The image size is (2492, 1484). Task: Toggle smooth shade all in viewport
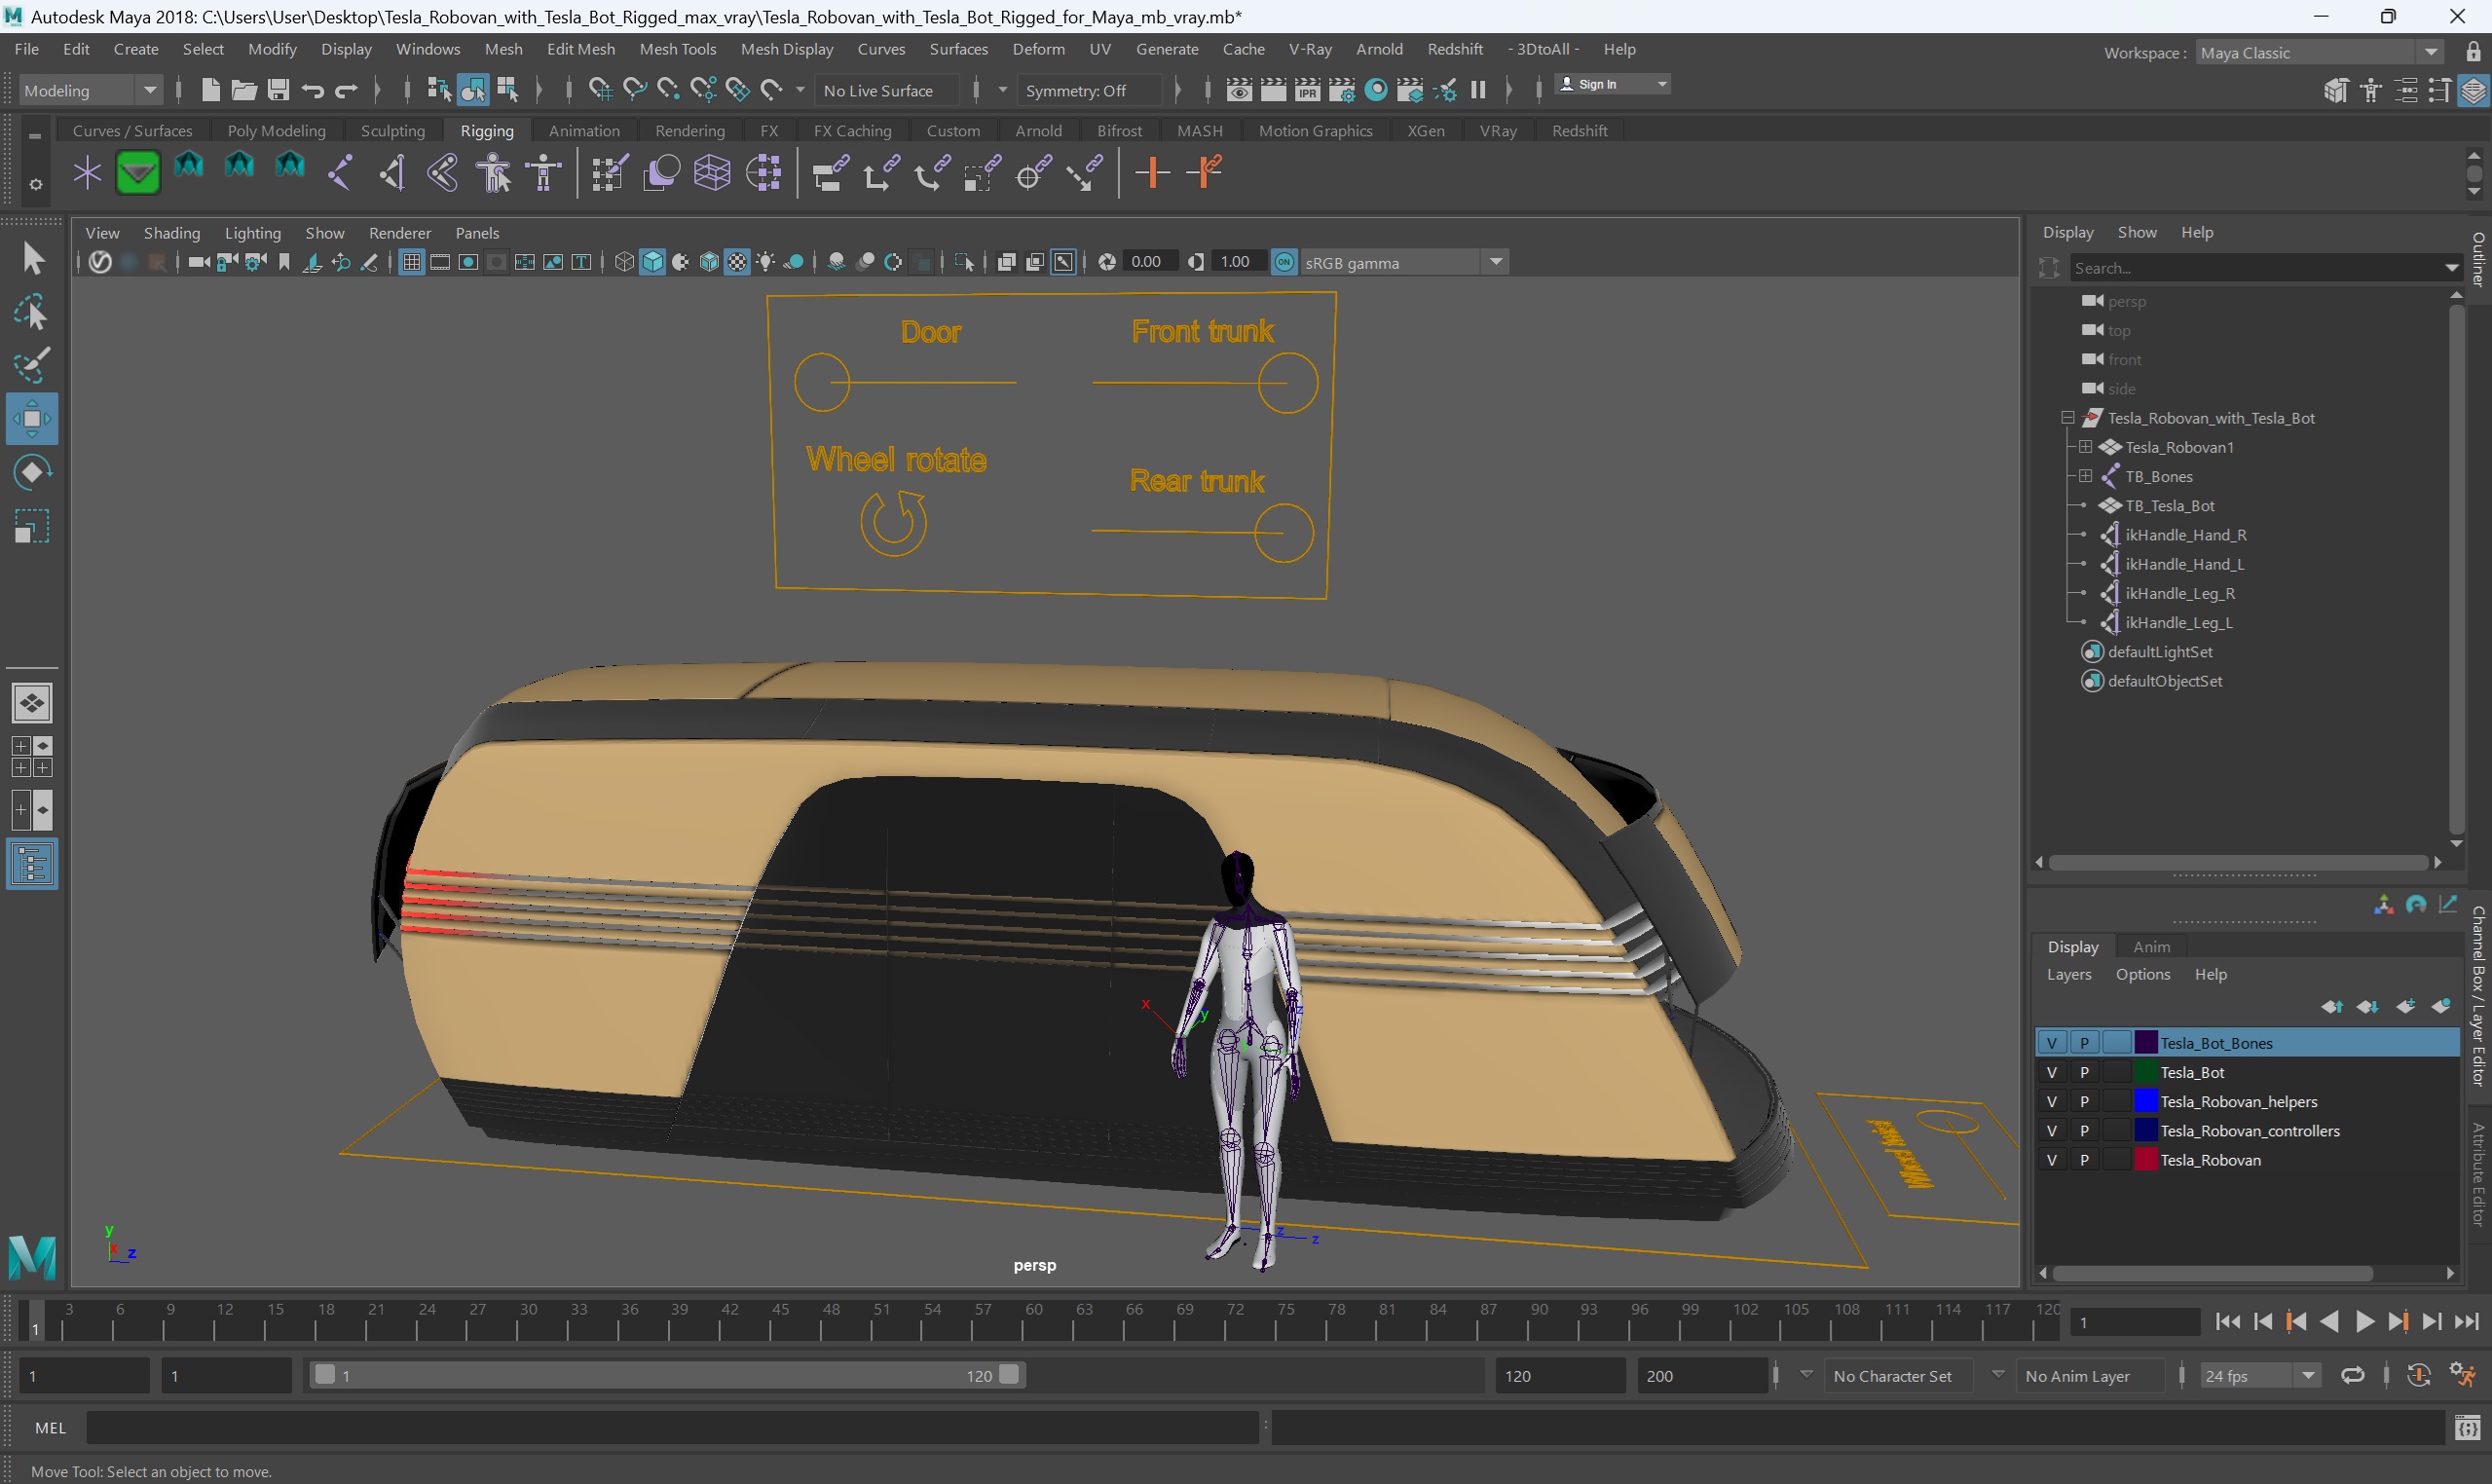653,262
